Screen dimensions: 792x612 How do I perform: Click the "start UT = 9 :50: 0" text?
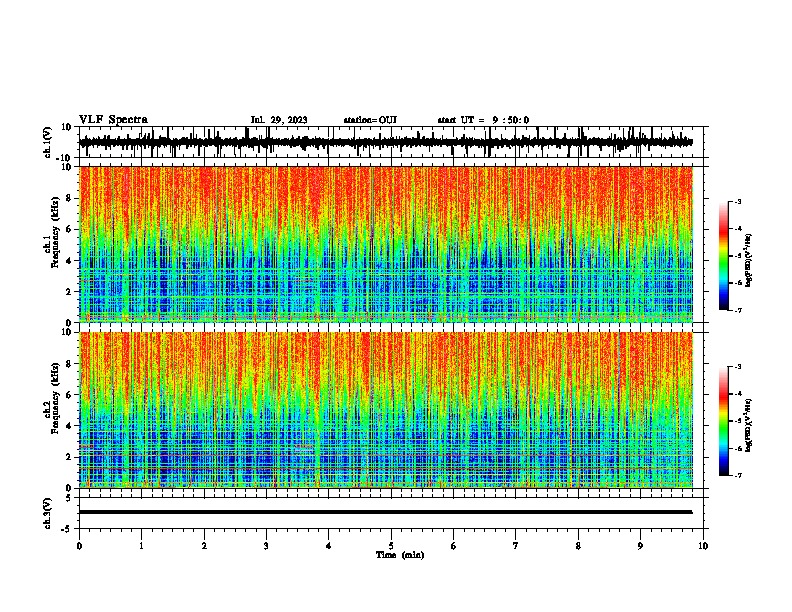click(x=483, y=120)
